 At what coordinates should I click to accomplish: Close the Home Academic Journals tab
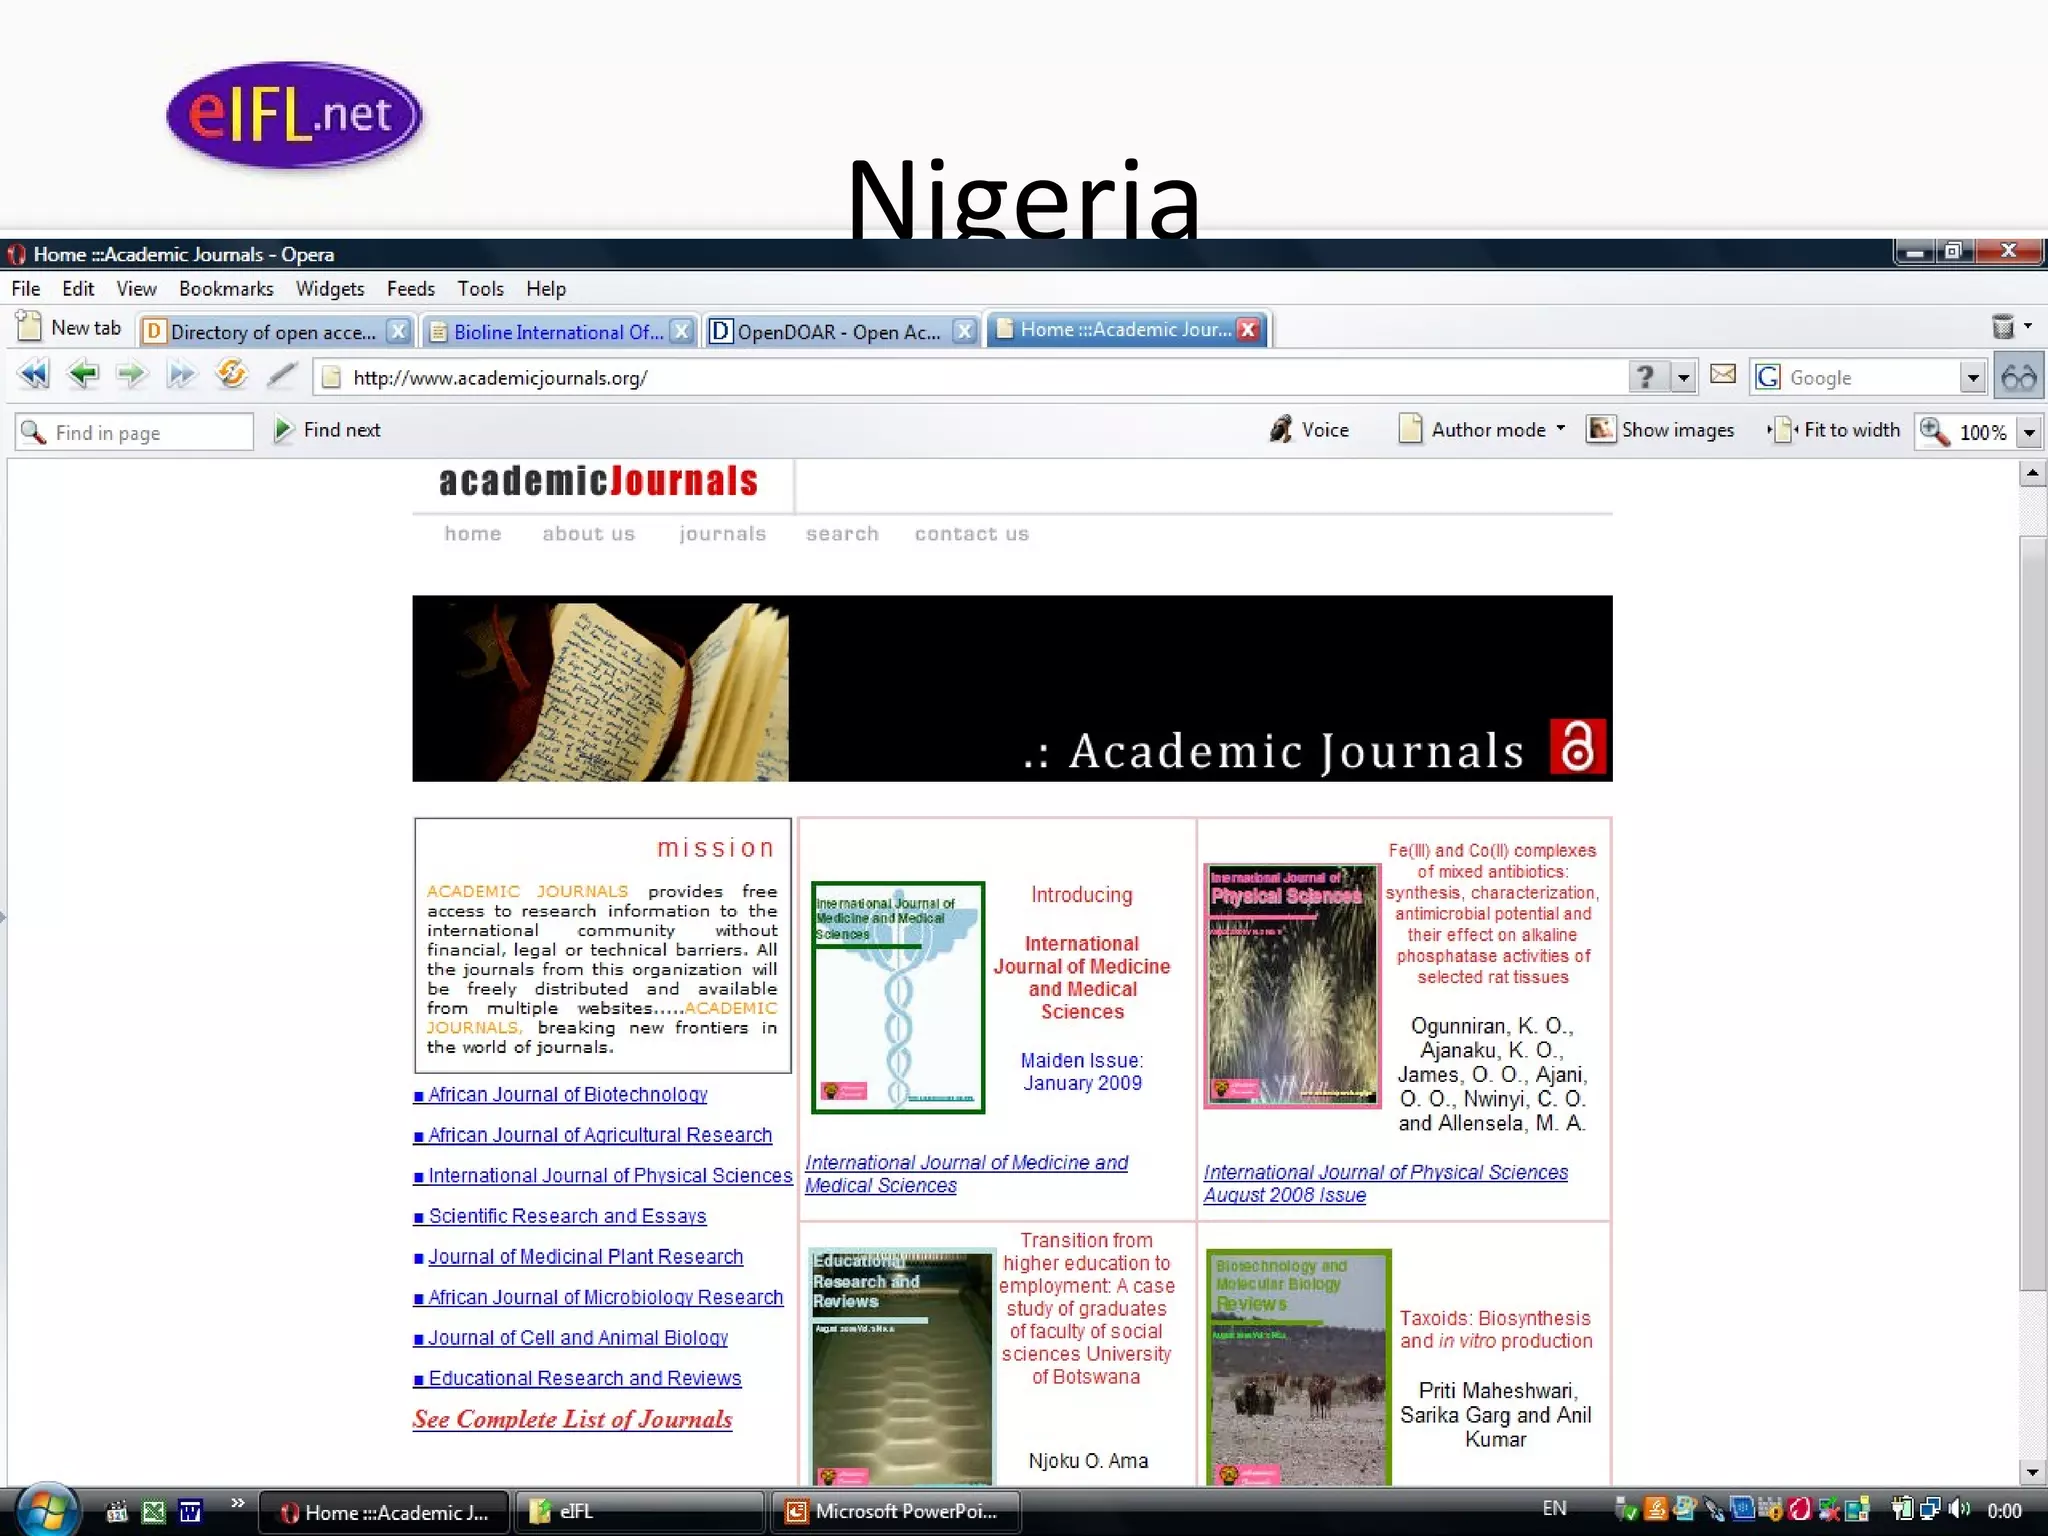point(1248,329)
